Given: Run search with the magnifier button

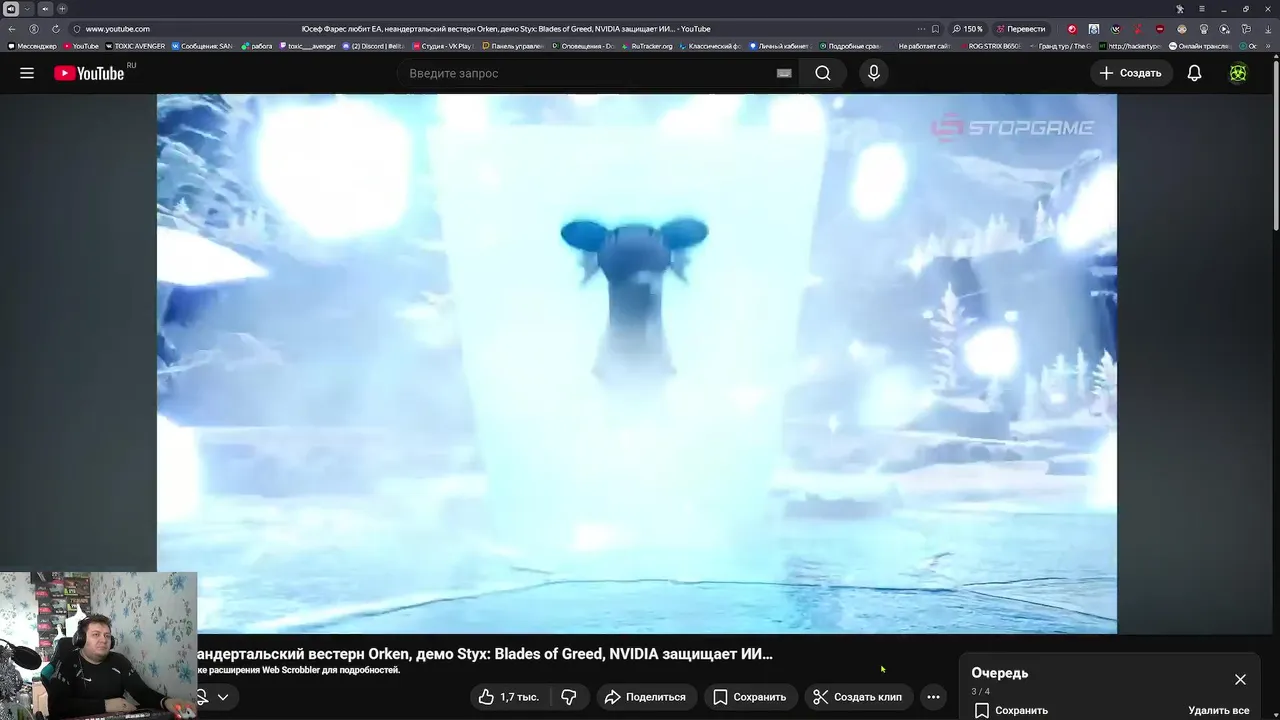Looking at the screenshot, I should click(823, 73).
